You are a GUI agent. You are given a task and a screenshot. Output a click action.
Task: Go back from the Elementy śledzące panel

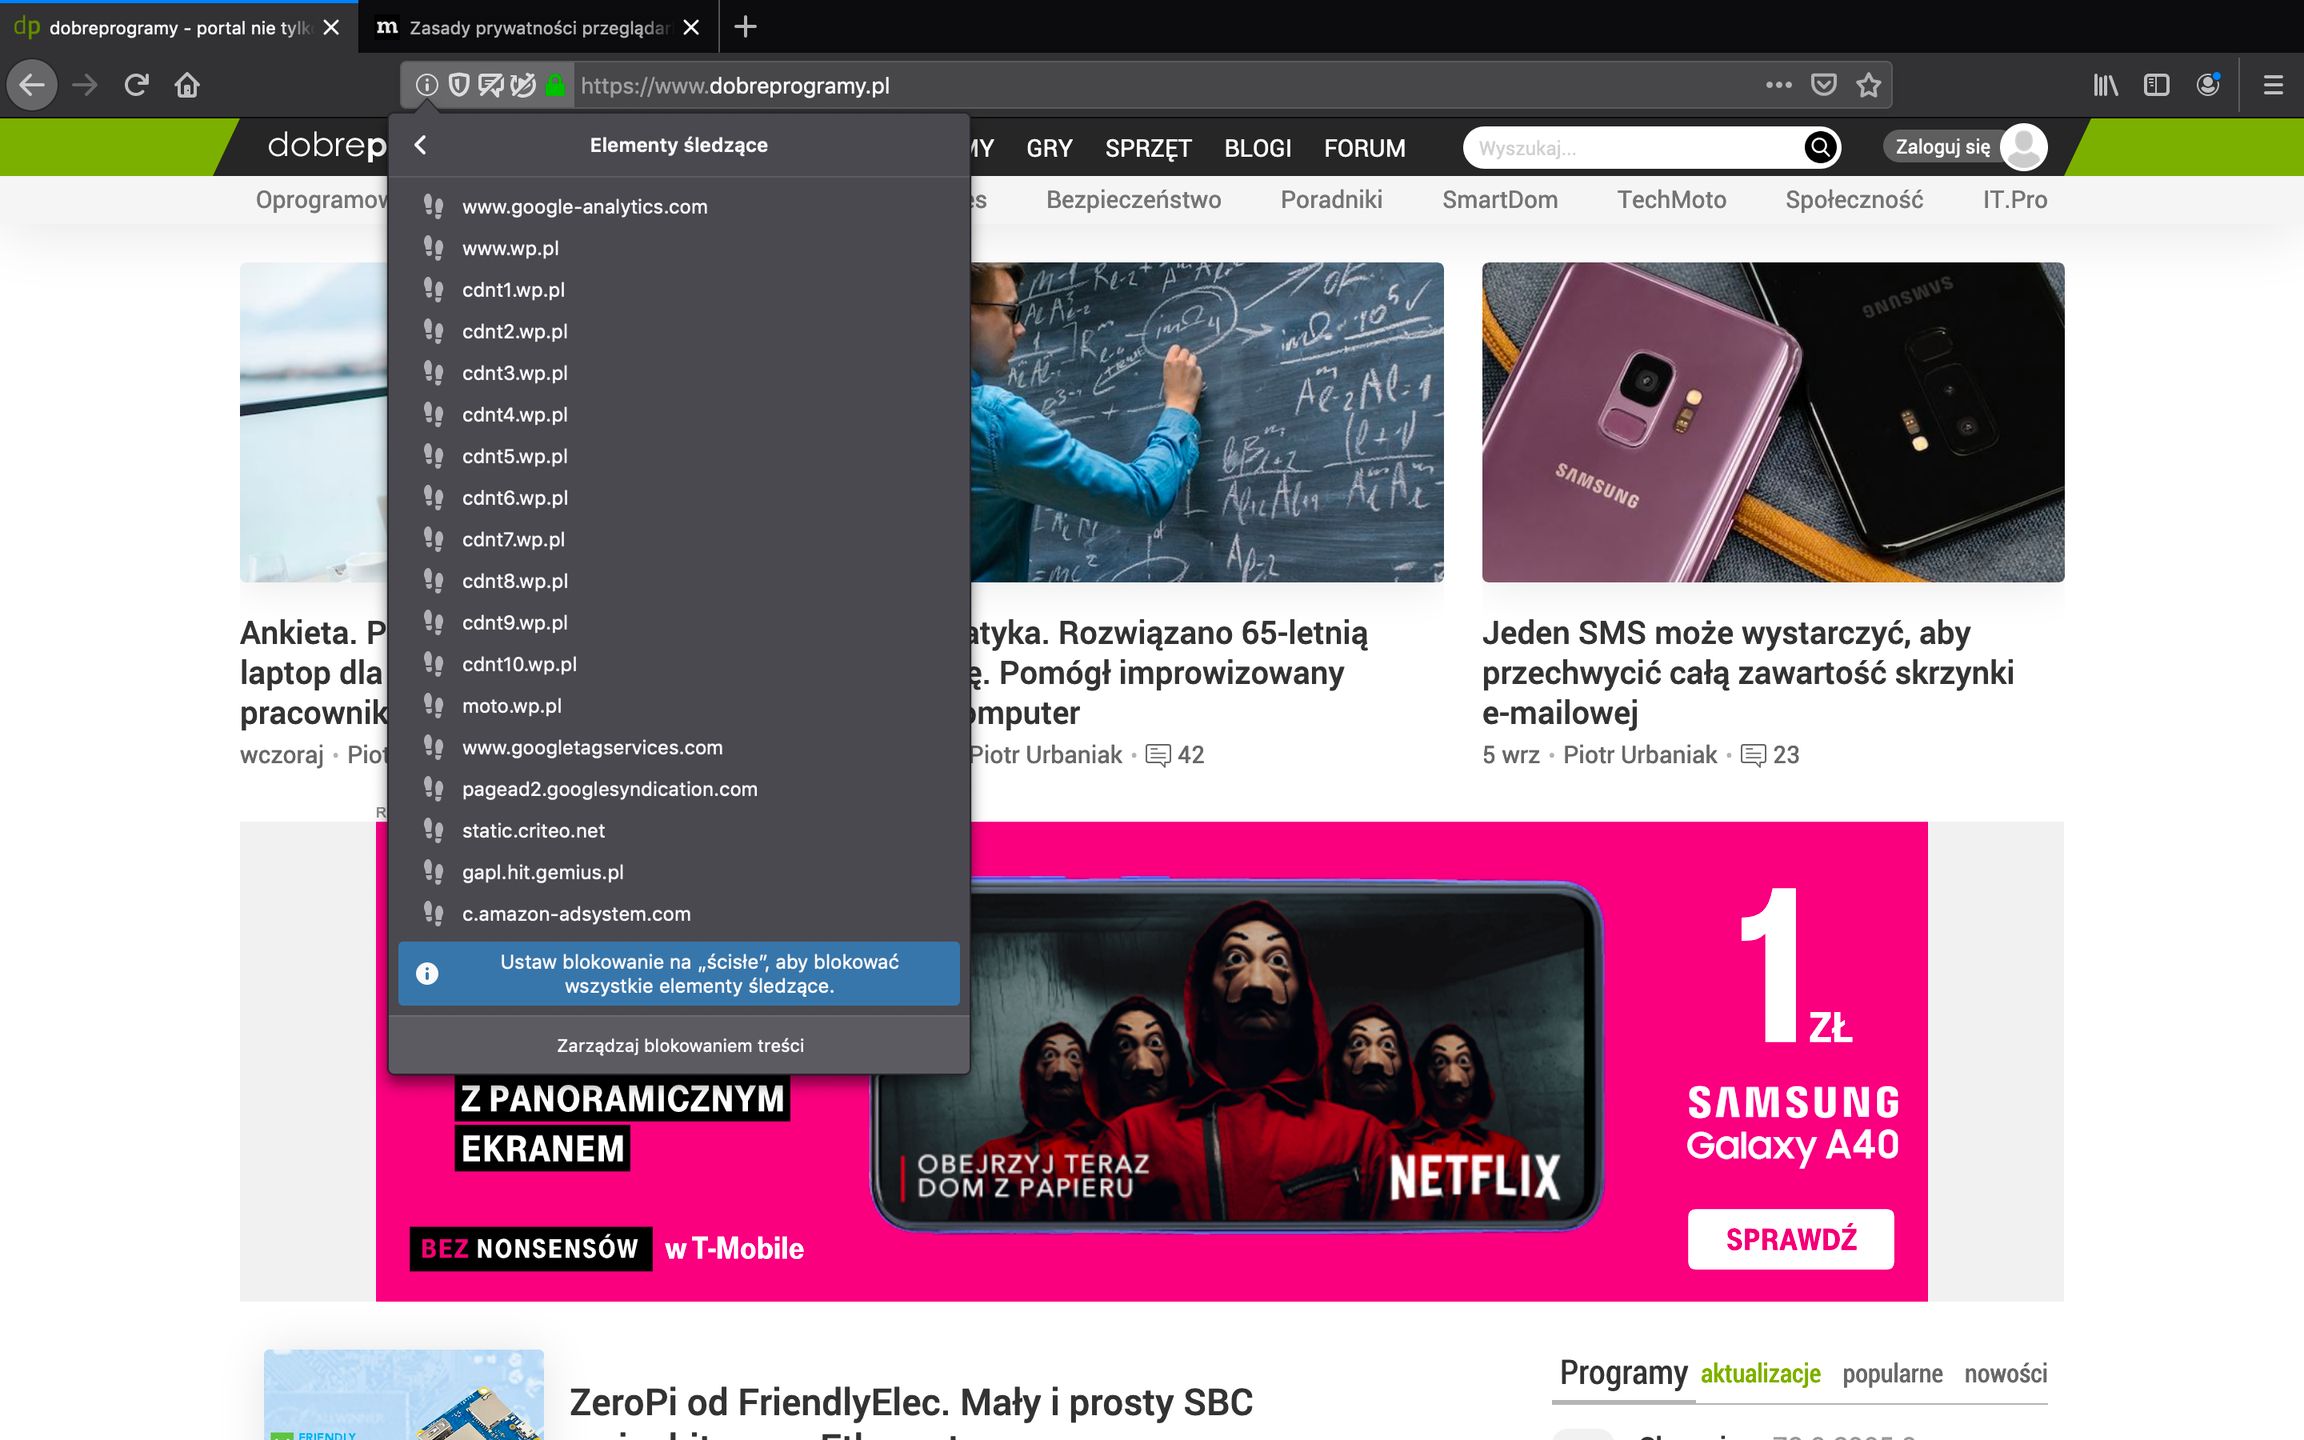coord(421,145)
